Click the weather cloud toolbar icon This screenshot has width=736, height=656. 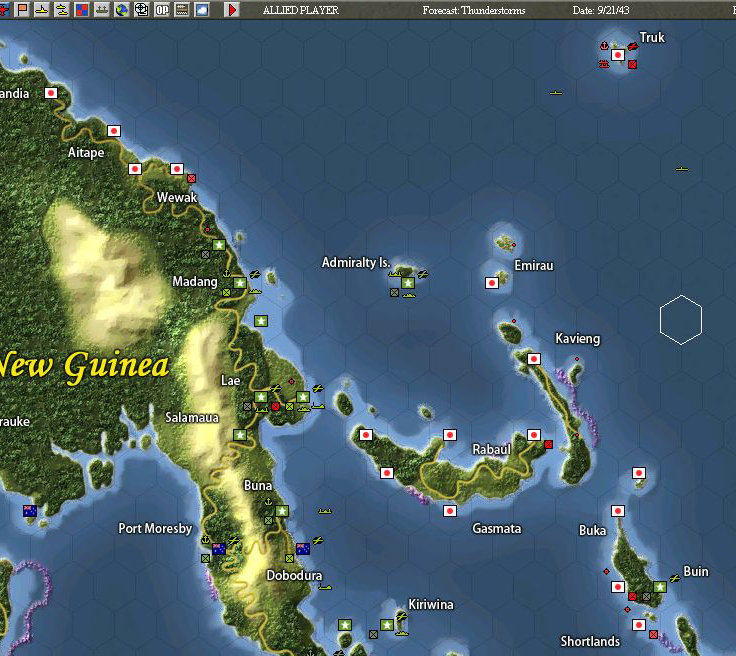click(x=202, y=9)
